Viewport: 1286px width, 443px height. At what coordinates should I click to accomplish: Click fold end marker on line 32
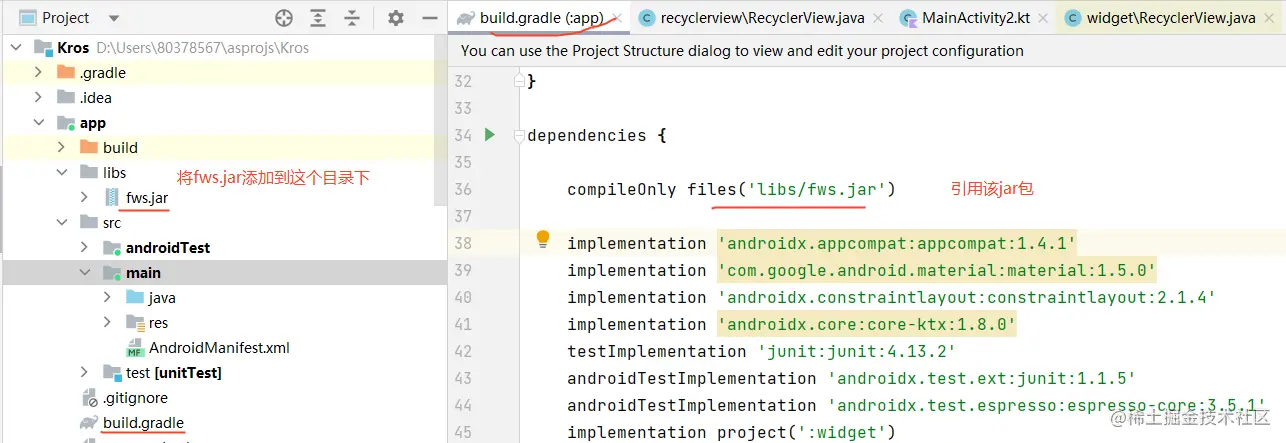coord(518,81)
